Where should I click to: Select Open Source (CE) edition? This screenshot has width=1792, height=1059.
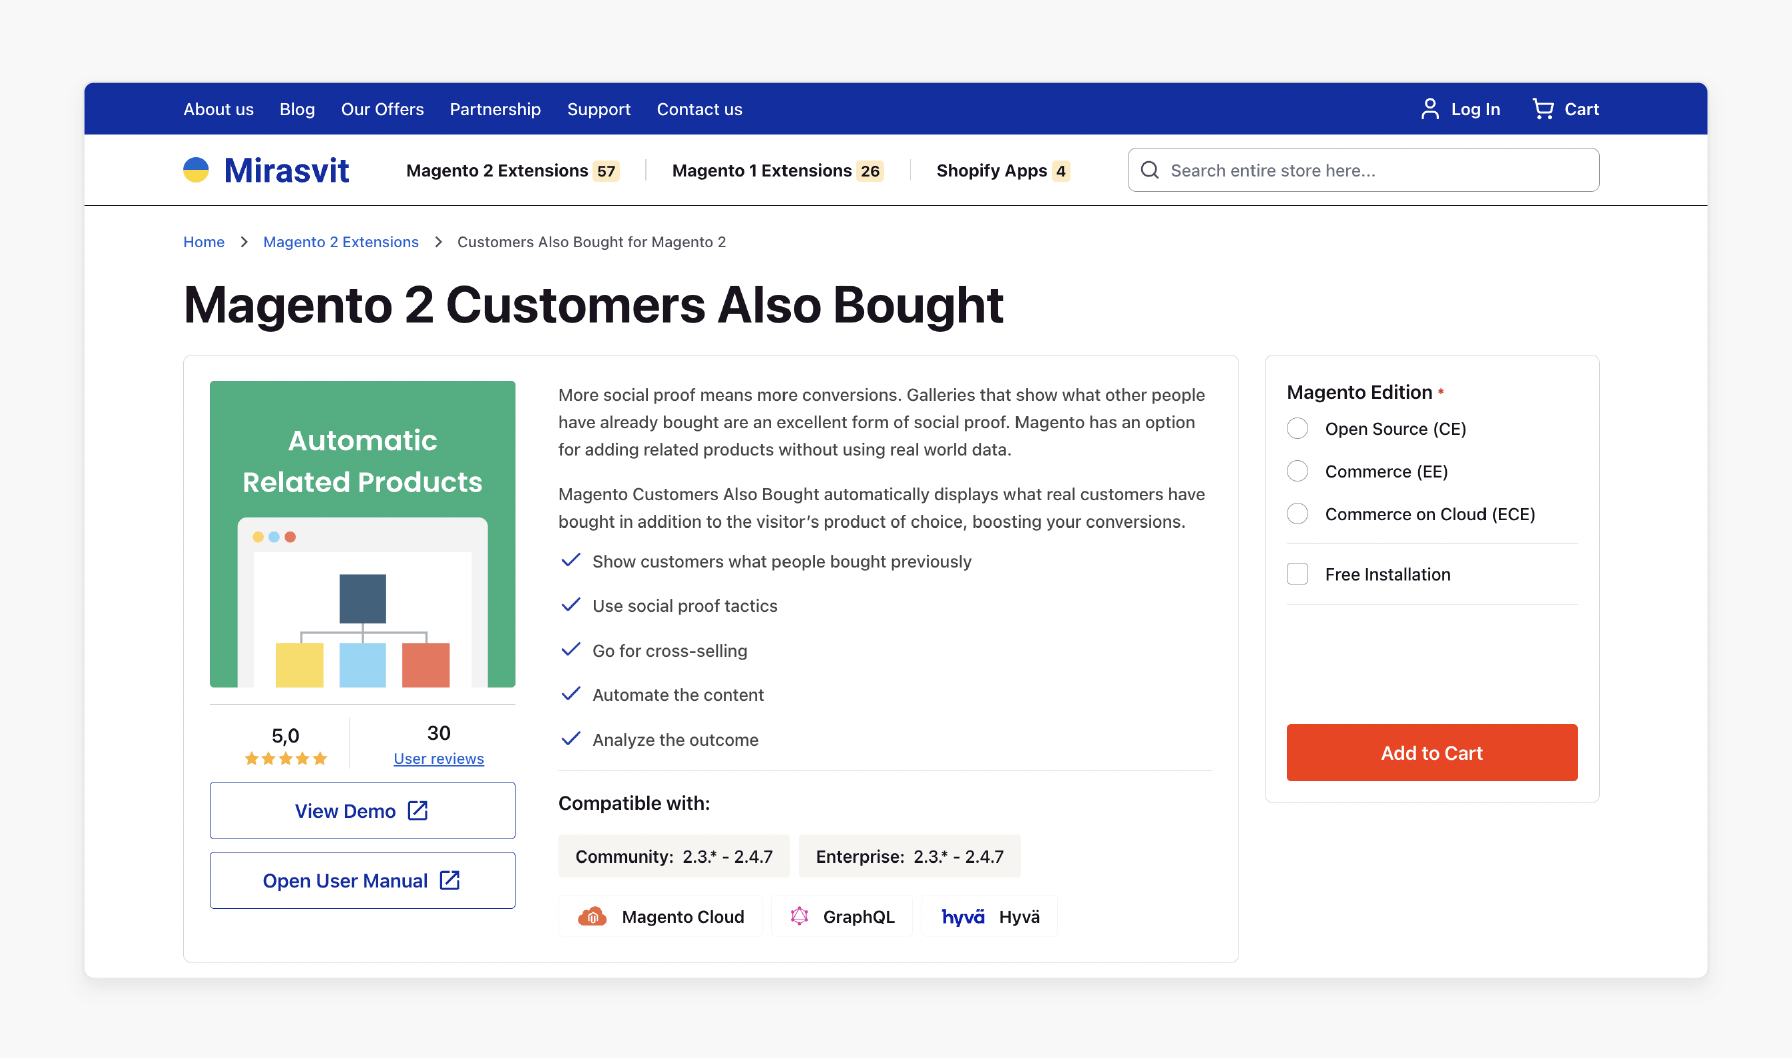click(1297, 429)
